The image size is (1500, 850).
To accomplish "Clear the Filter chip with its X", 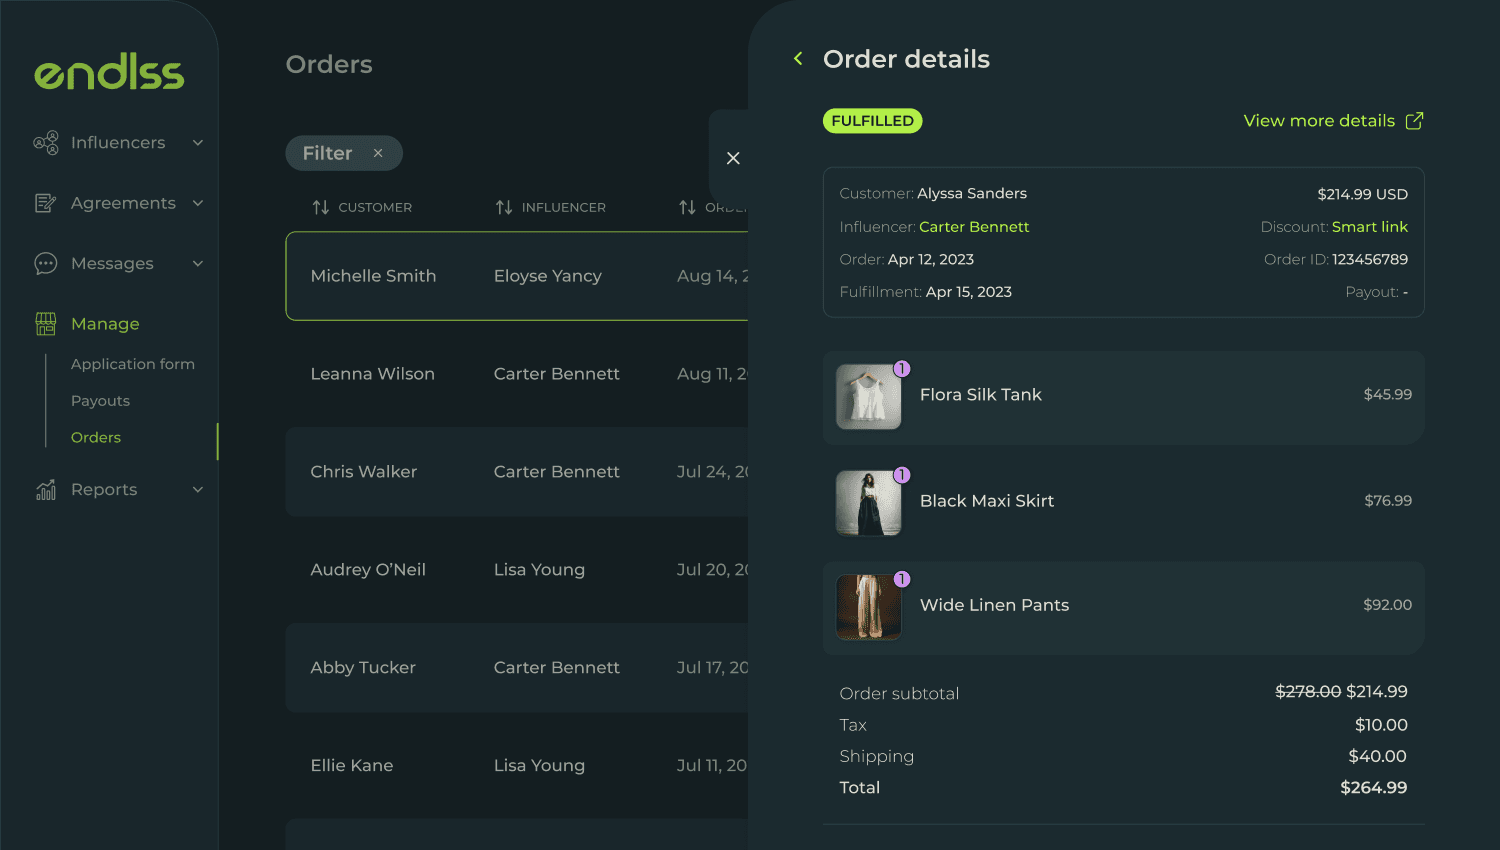I will point(378,153).
